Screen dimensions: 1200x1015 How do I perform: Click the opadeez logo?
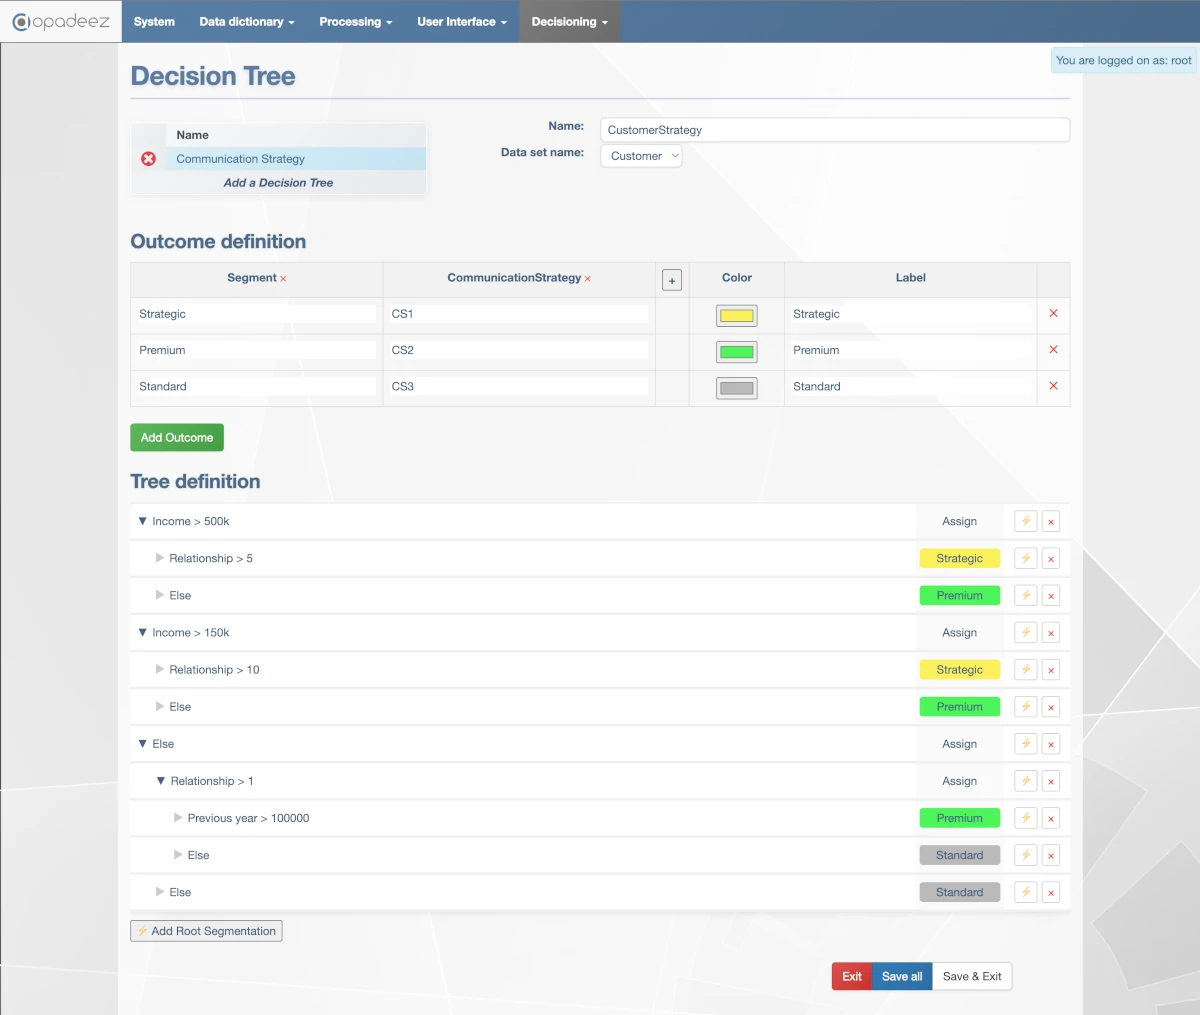click(x=60, y=21)
